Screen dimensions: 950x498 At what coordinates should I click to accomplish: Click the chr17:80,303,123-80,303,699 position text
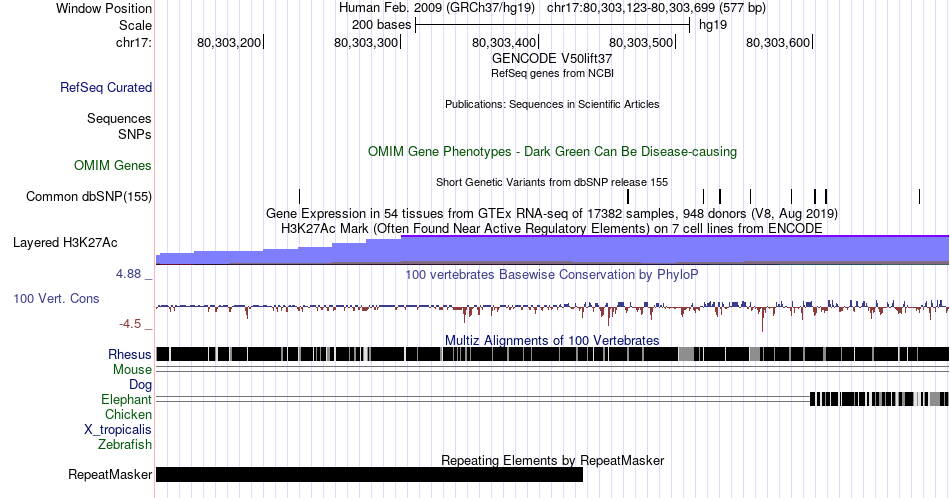pyautogui.click(x=656, y=8)
